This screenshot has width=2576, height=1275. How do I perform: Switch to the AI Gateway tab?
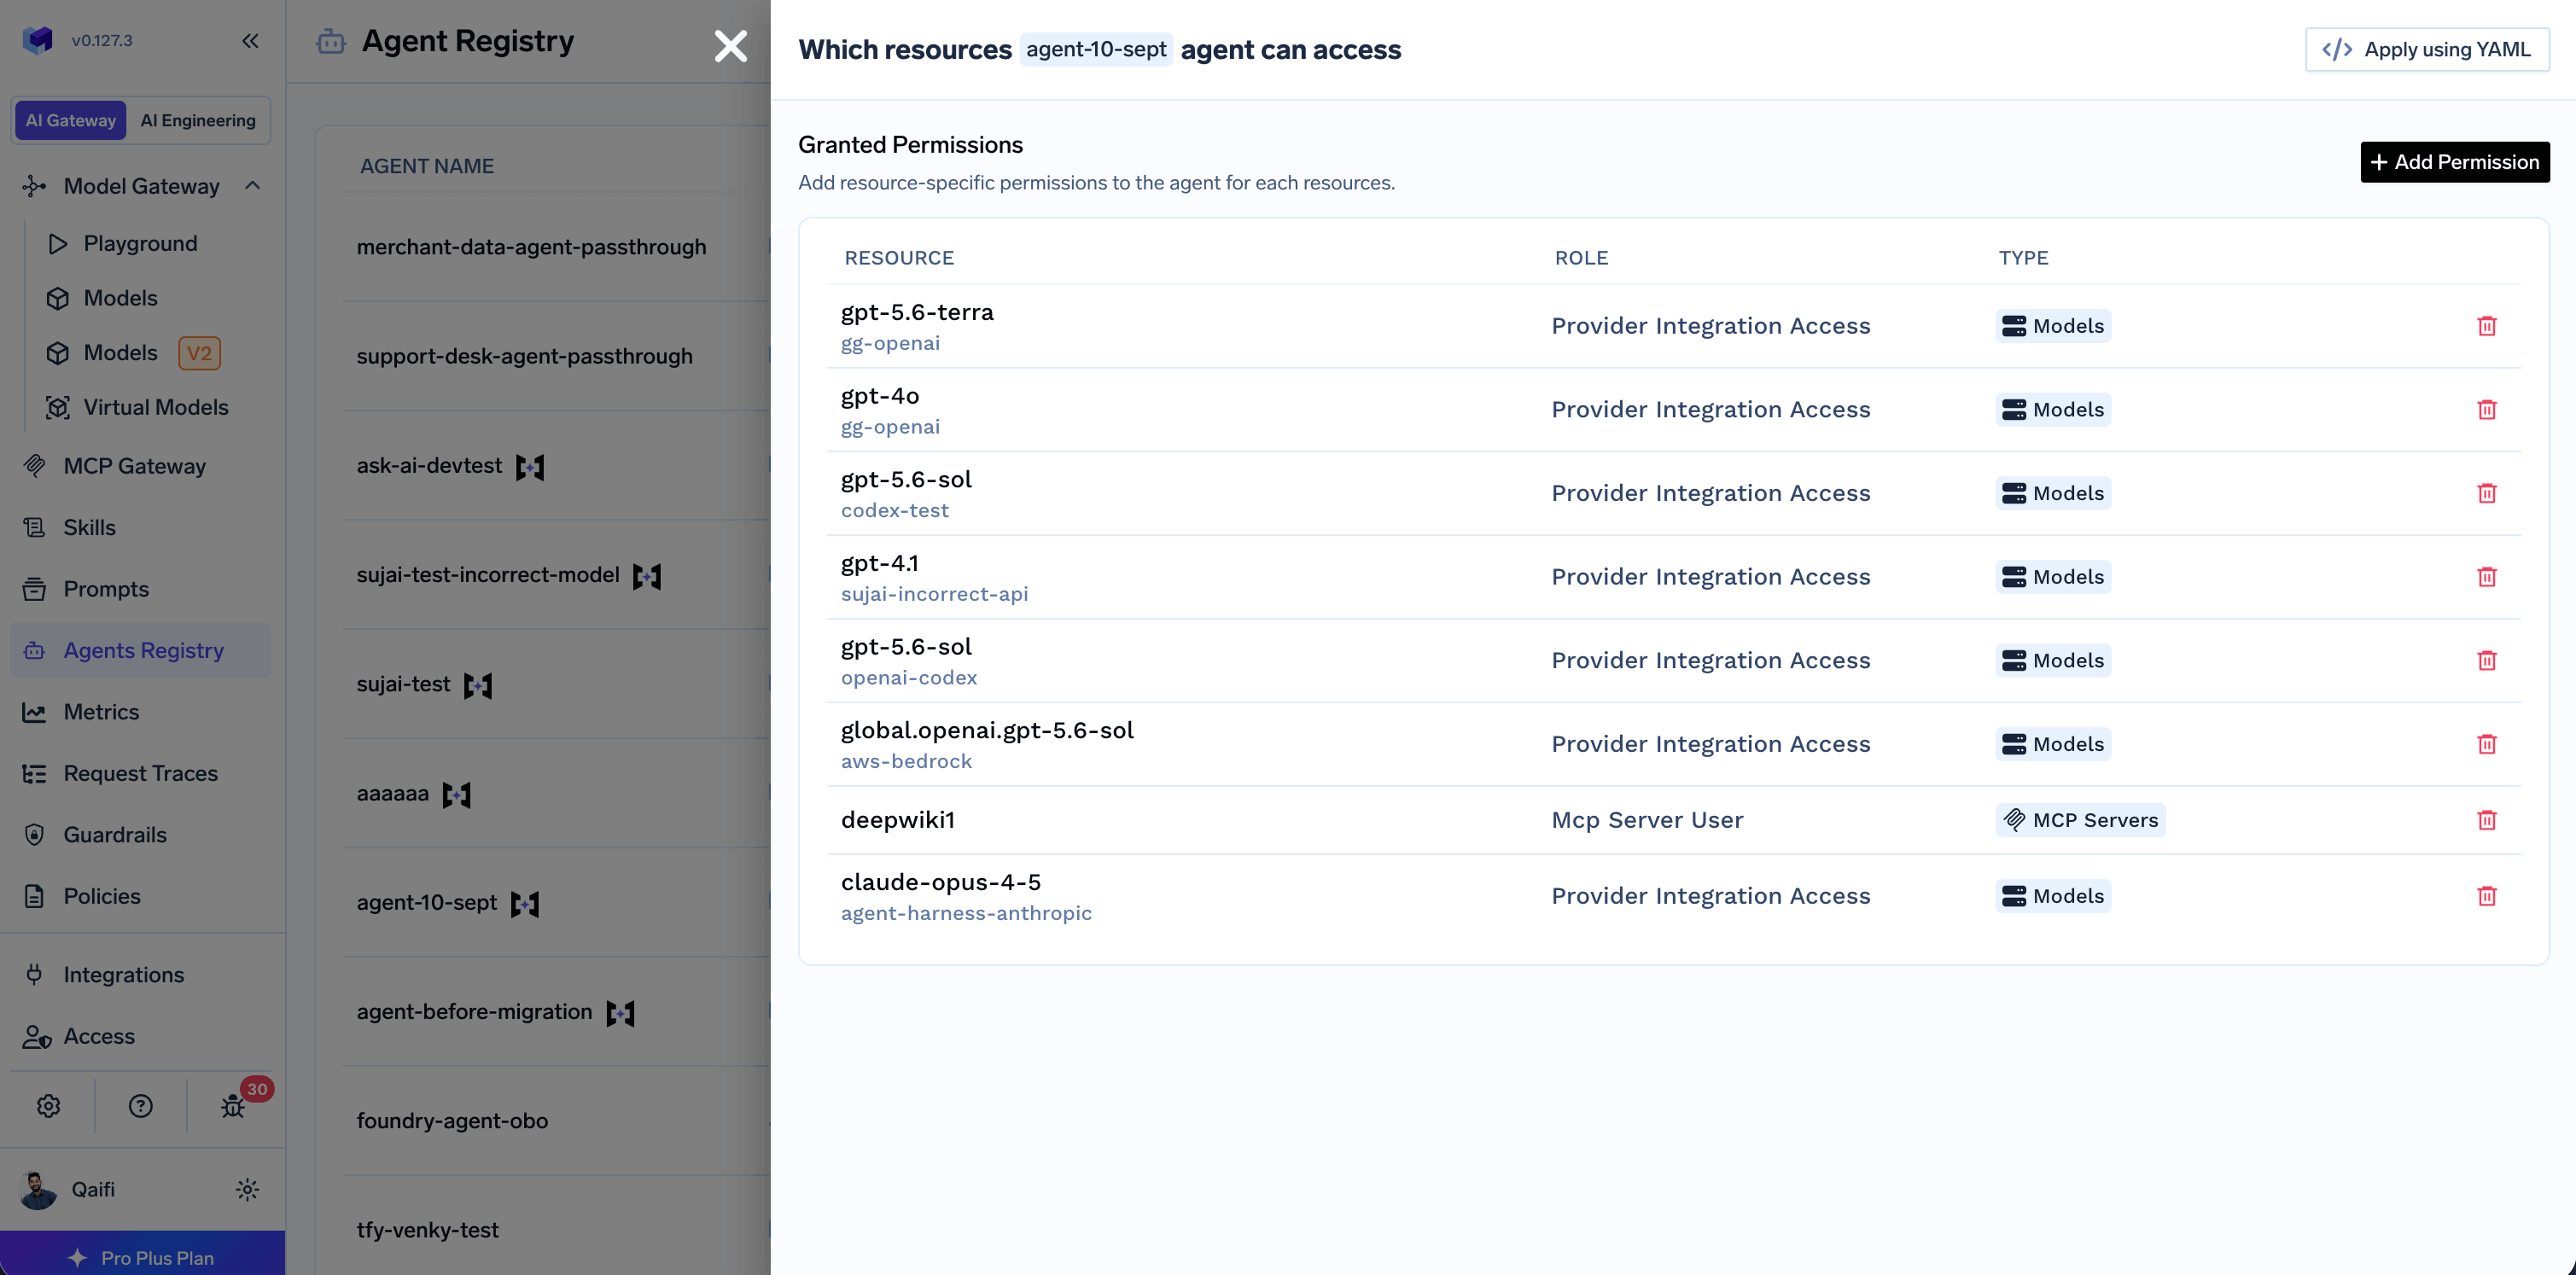pos(71,120)
